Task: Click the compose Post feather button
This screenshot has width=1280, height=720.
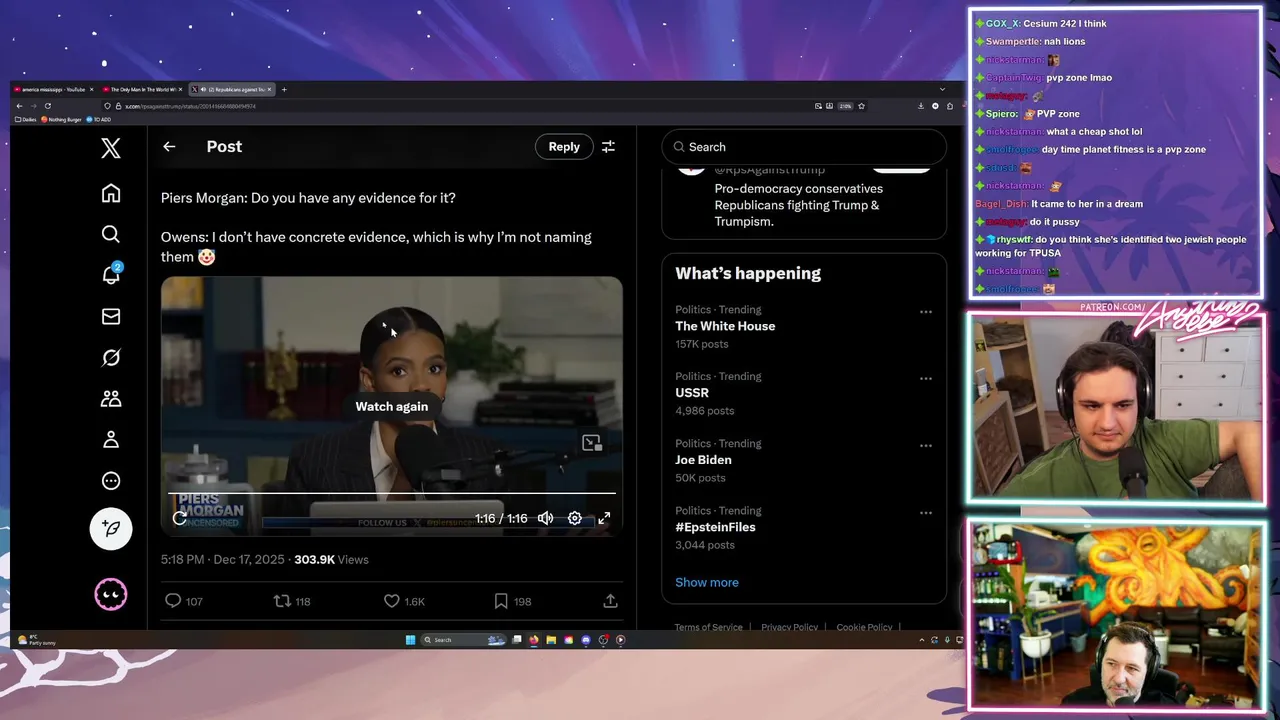Action: (x=111, y=528)
